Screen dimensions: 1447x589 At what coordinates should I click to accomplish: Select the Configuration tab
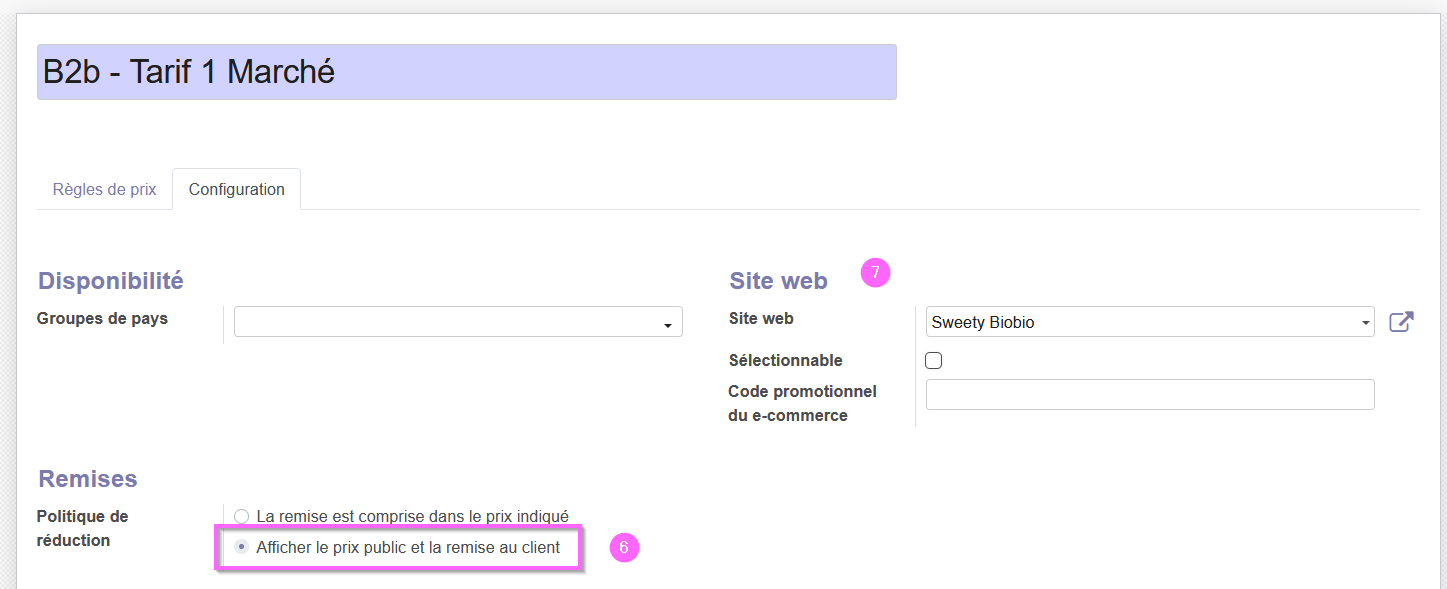(x=237, y=189)
